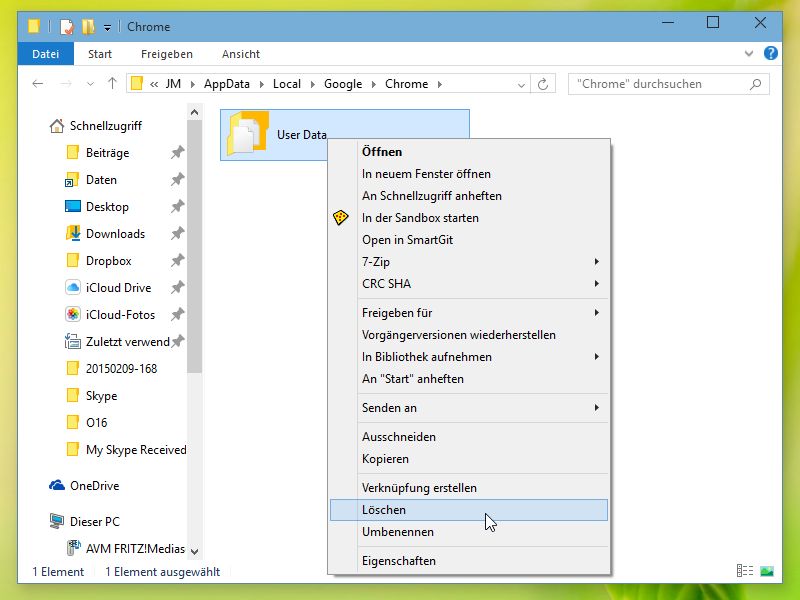Select Schnellzugriff in the navigation pane
This screenshot has height=600, width=800.
106,126
